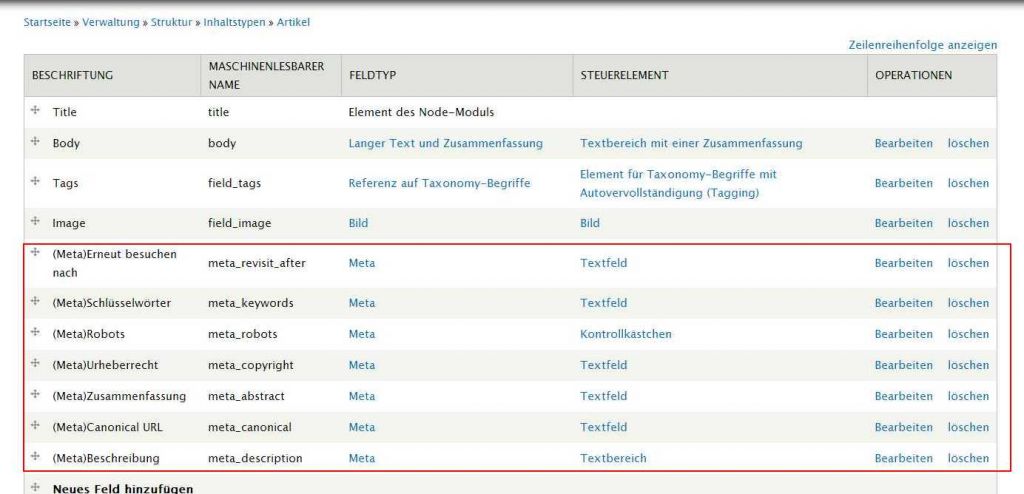Click the drag handle beside Tags row
This screenshot has height=494, width=1024.
pyautogui.click(x=36, y=182)
